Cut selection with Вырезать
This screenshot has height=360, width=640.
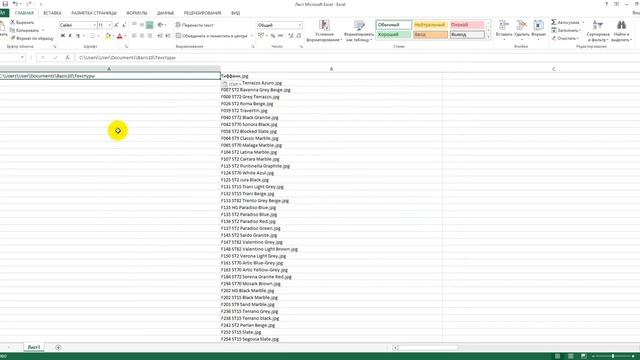[x=22, y=22]
